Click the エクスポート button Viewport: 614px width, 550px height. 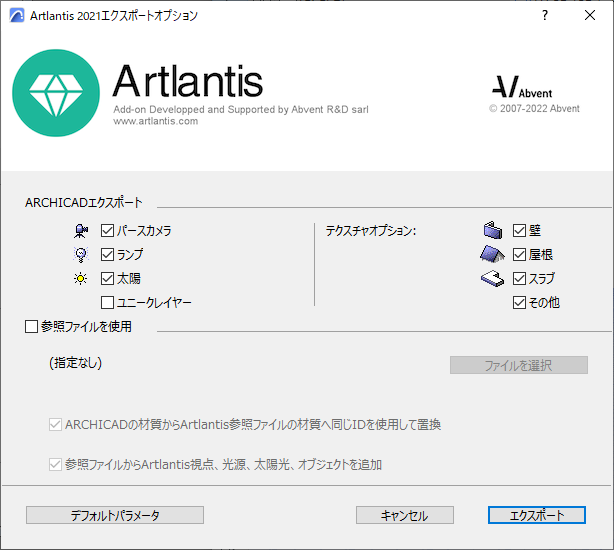[537, 515]
